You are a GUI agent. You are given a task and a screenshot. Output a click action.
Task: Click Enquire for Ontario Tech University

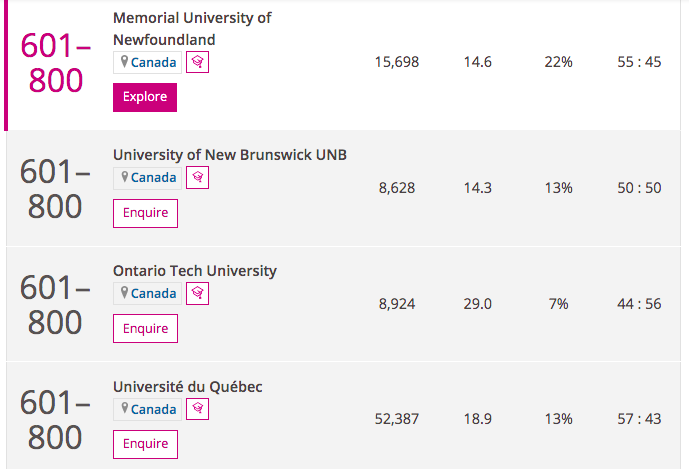point(145,328)
